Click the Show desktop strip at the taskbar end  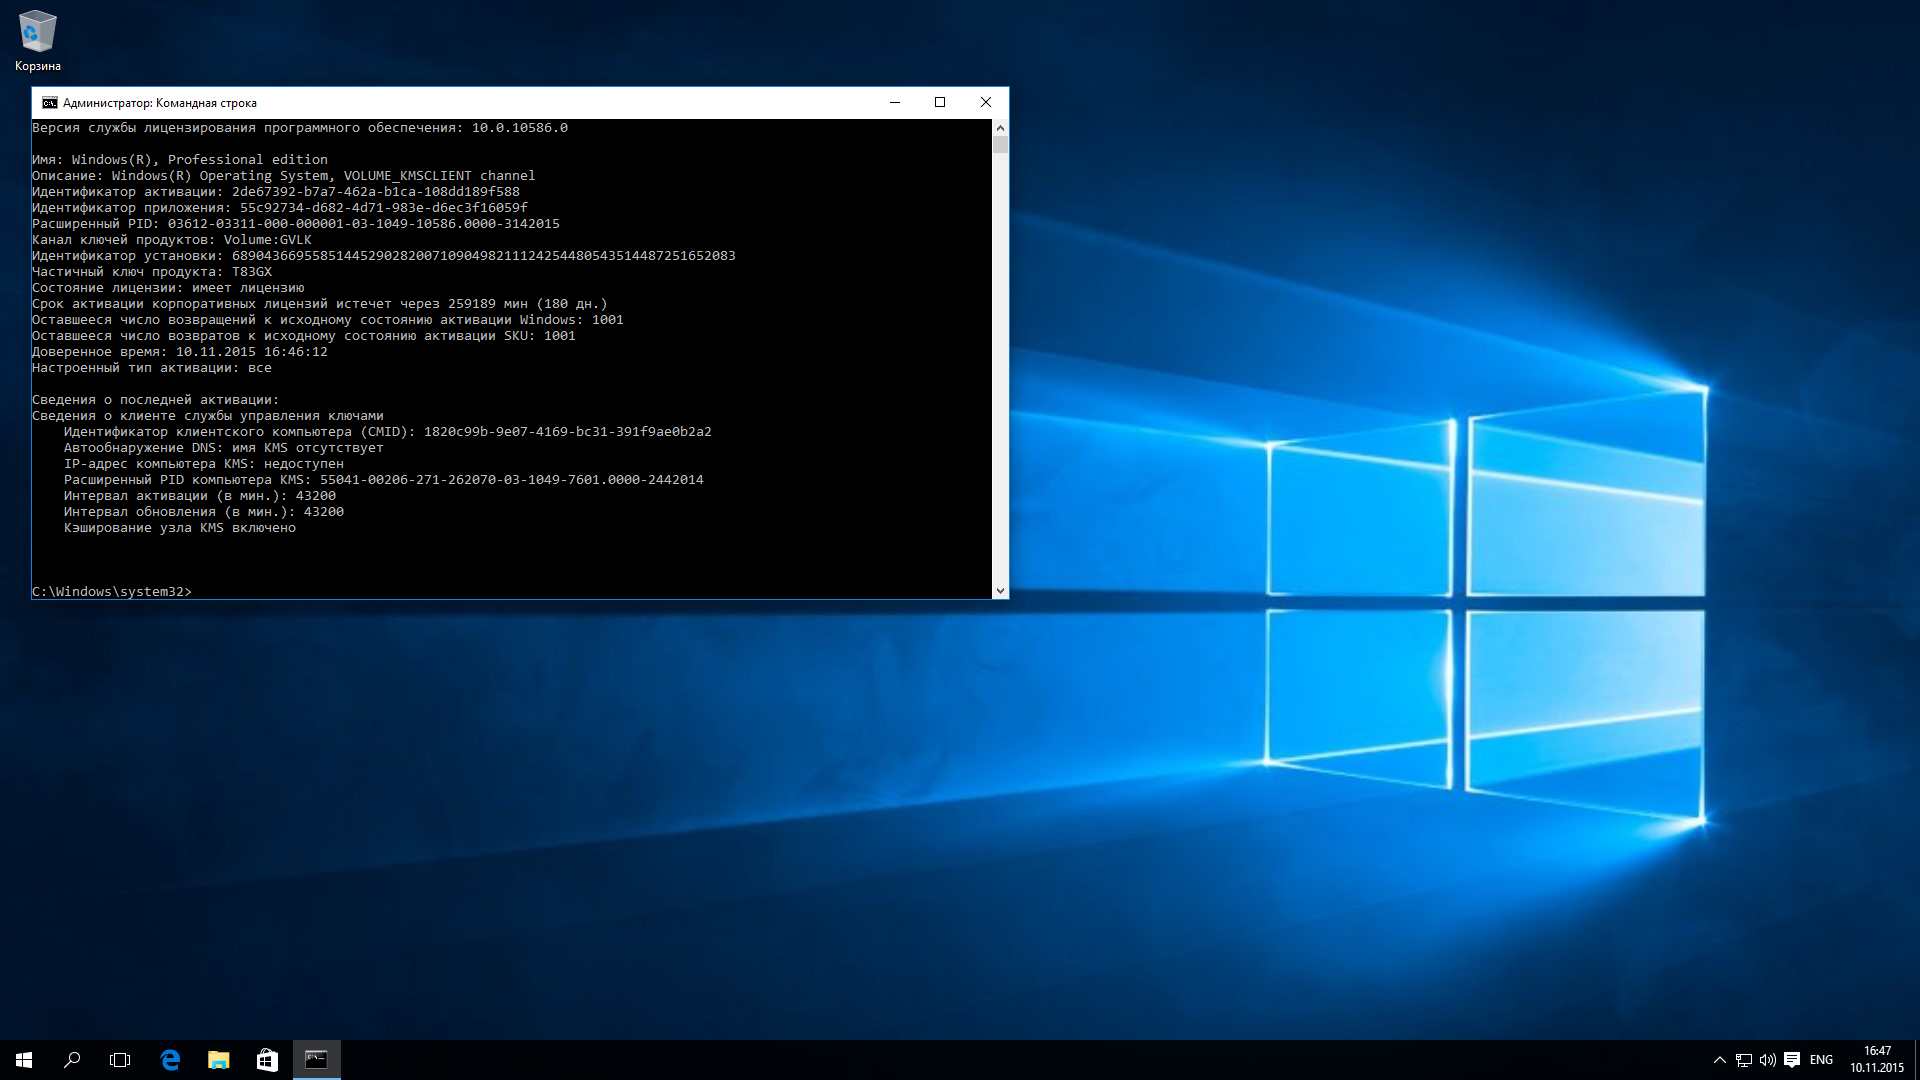pos(1916,1060)
